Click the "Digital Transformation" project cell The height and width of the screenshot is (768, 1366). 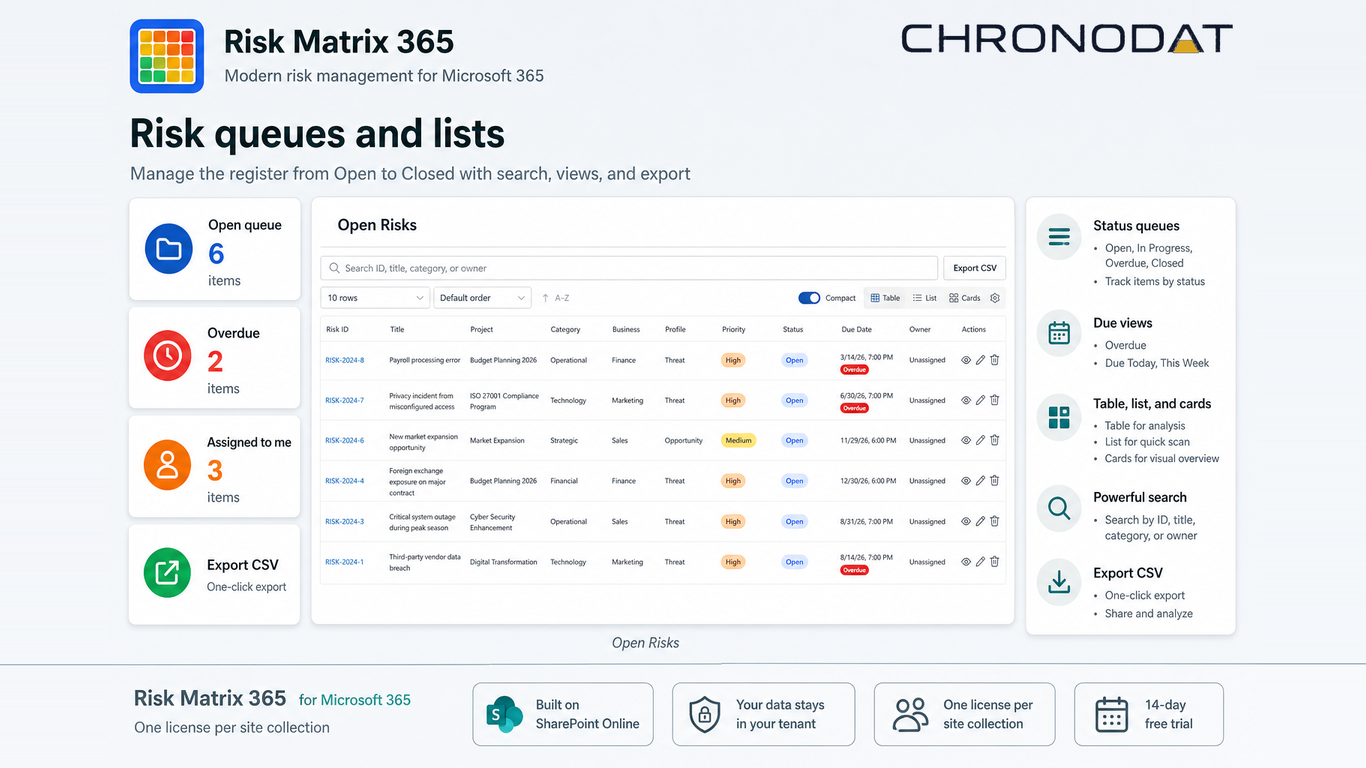tap(504, 562)
